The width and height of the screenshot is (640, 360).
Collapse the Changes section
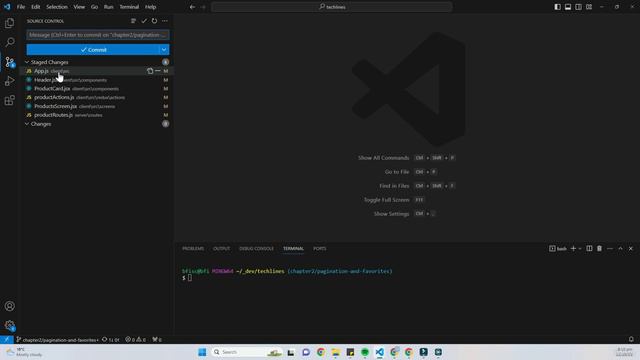(27, 124)
